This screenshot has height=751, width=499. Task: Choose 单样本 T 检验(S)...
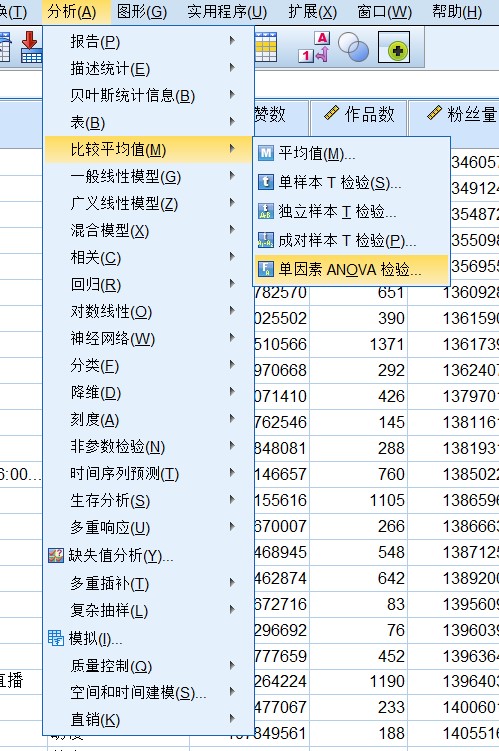pyautogui.click(x=352, y=182)
